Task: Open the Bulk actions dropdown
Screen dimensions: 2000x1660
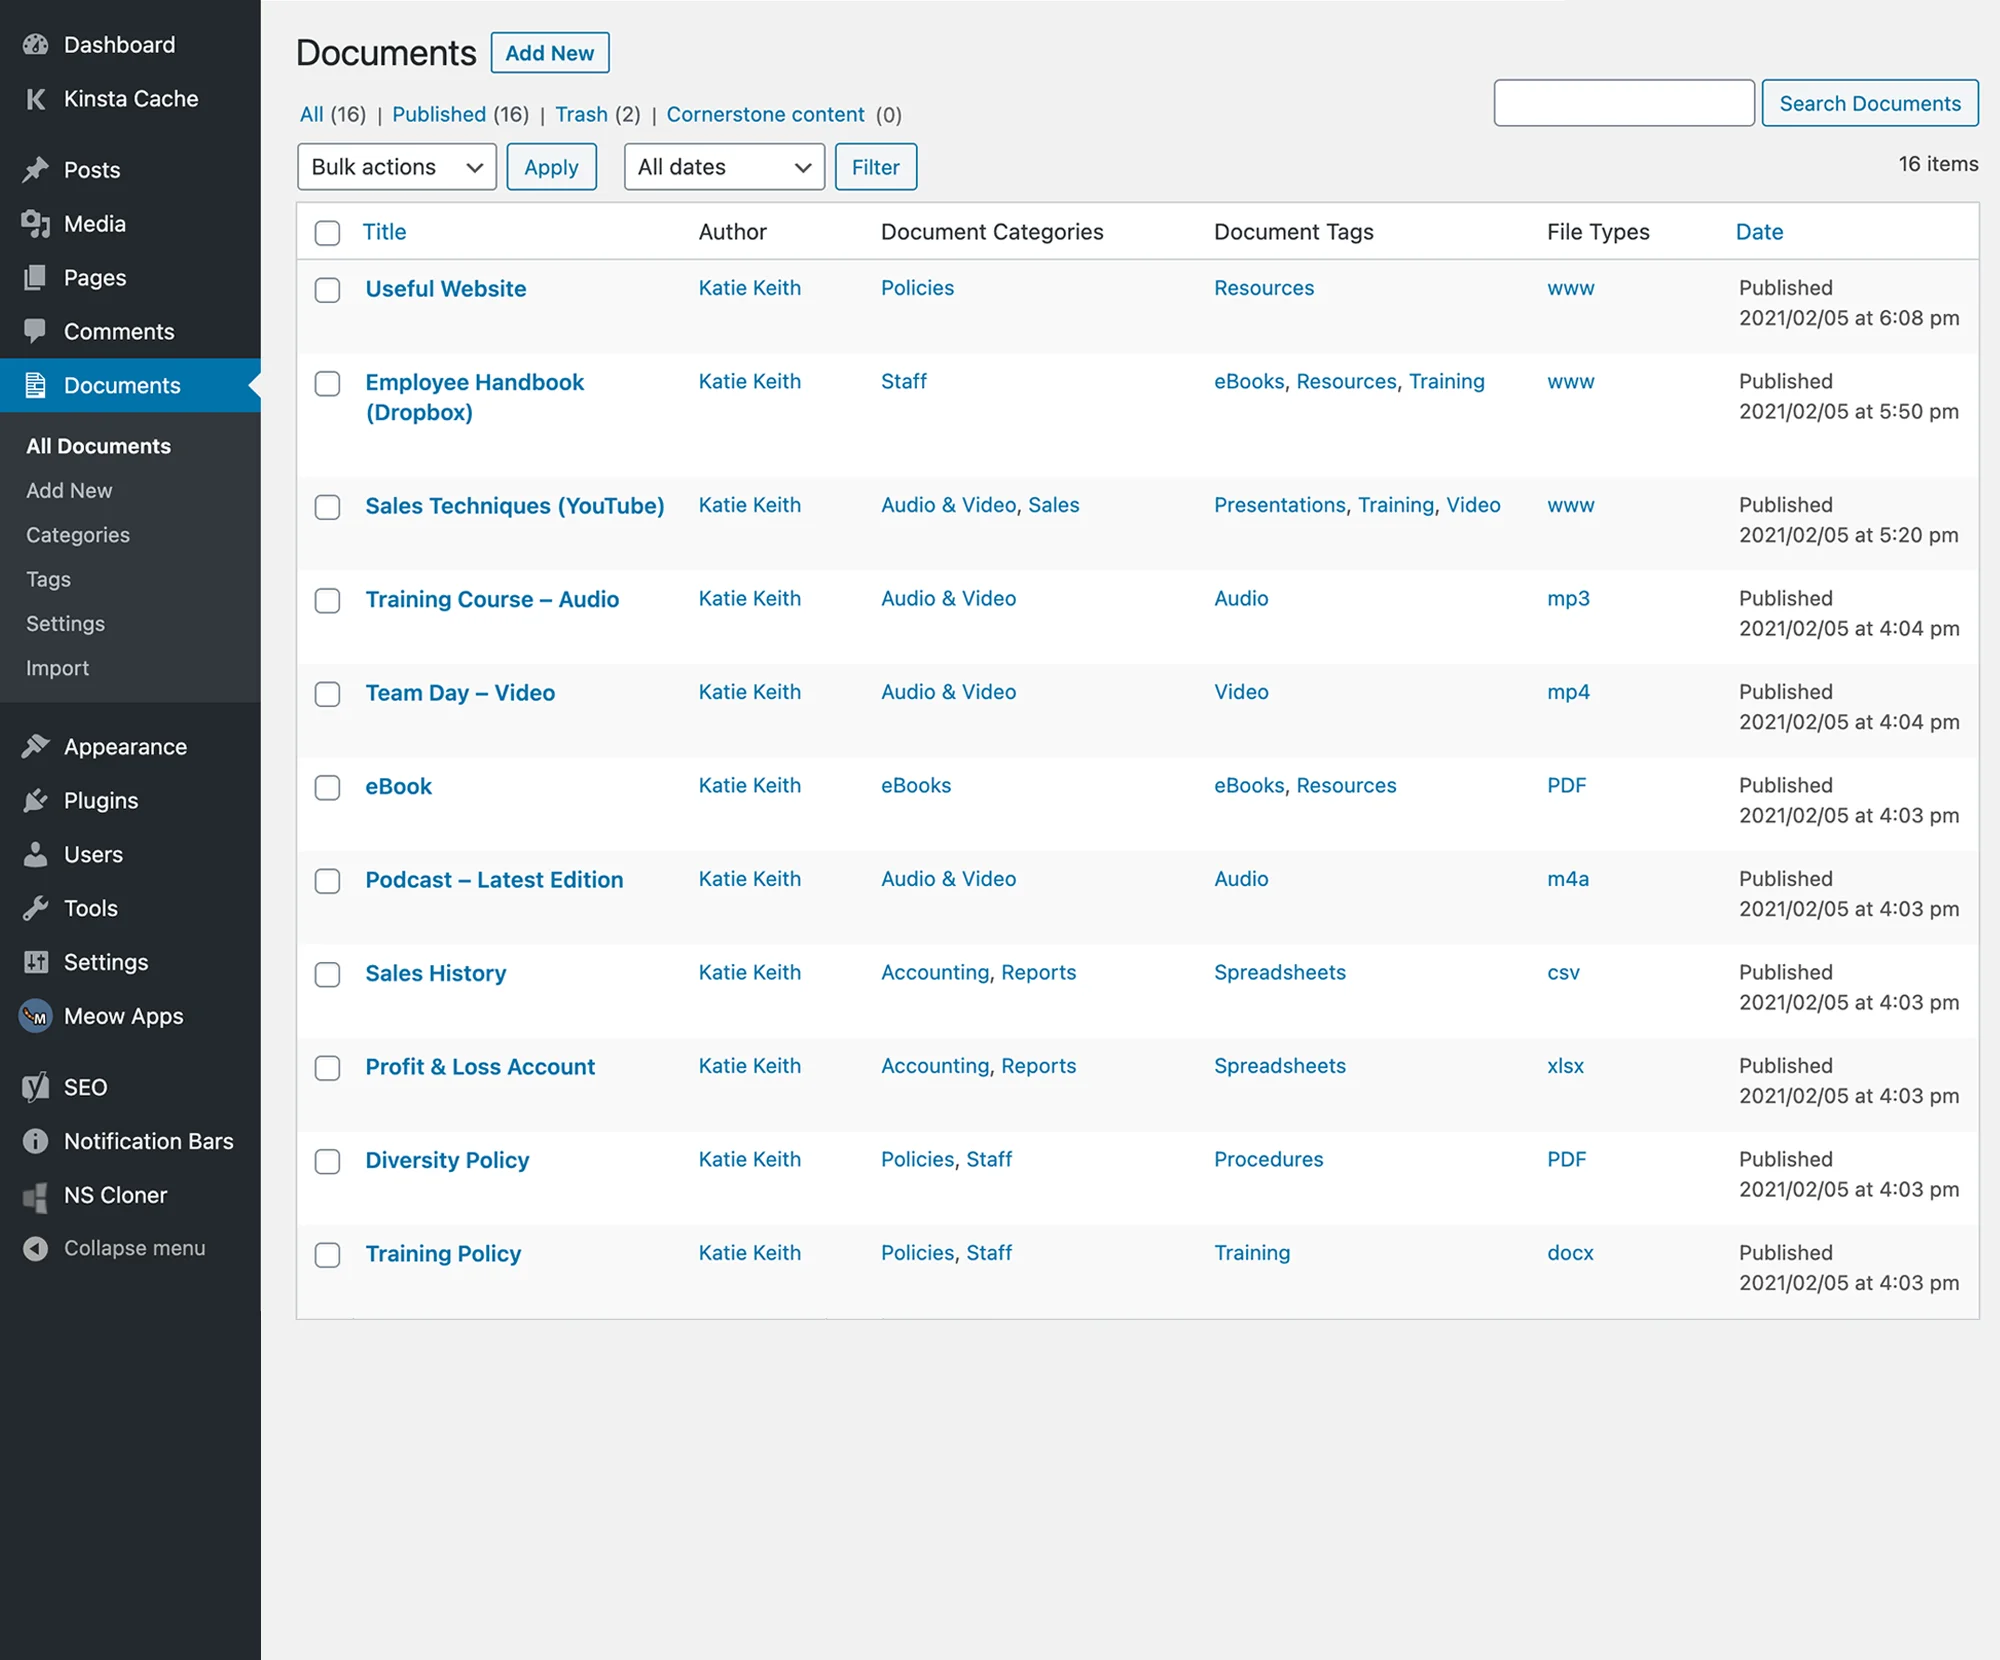Action: tap(396, 167)
